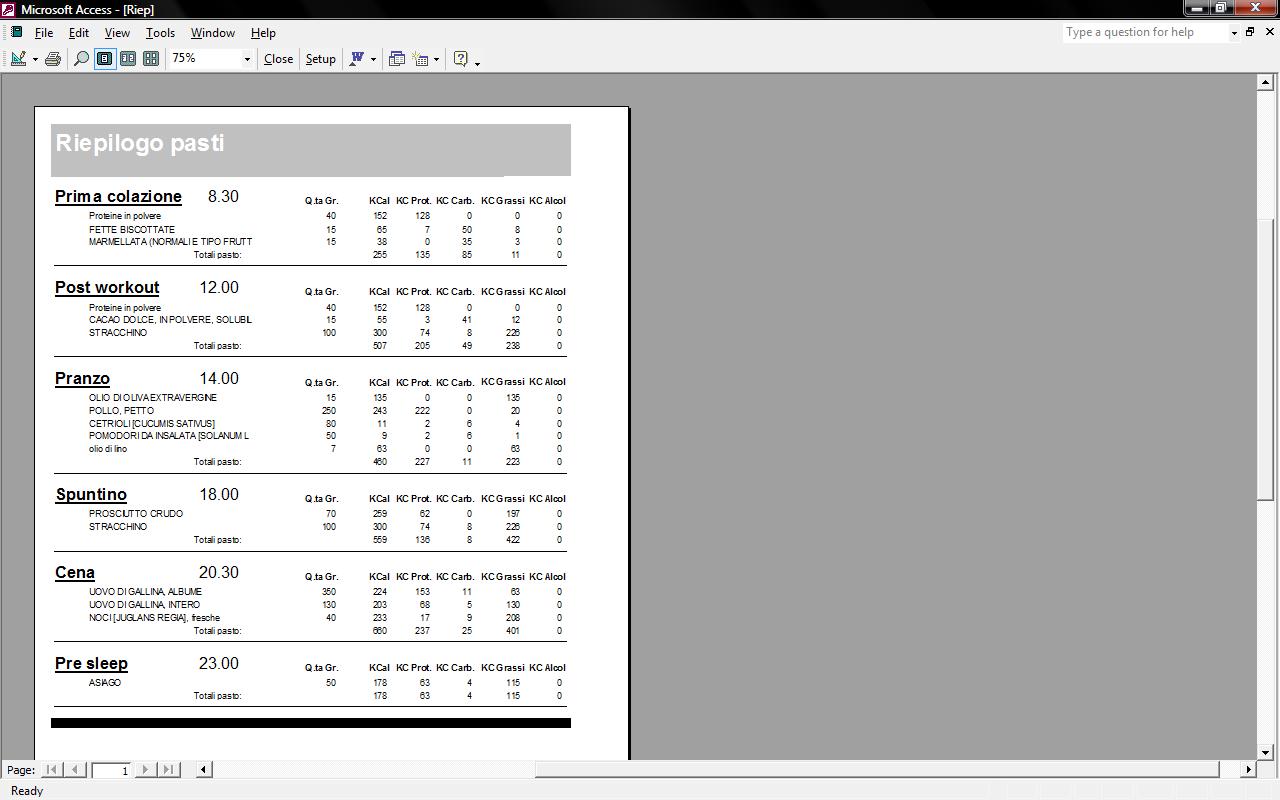Go to next page arrow
Viewport: 1280px width, 800px height.
(145, 769)
